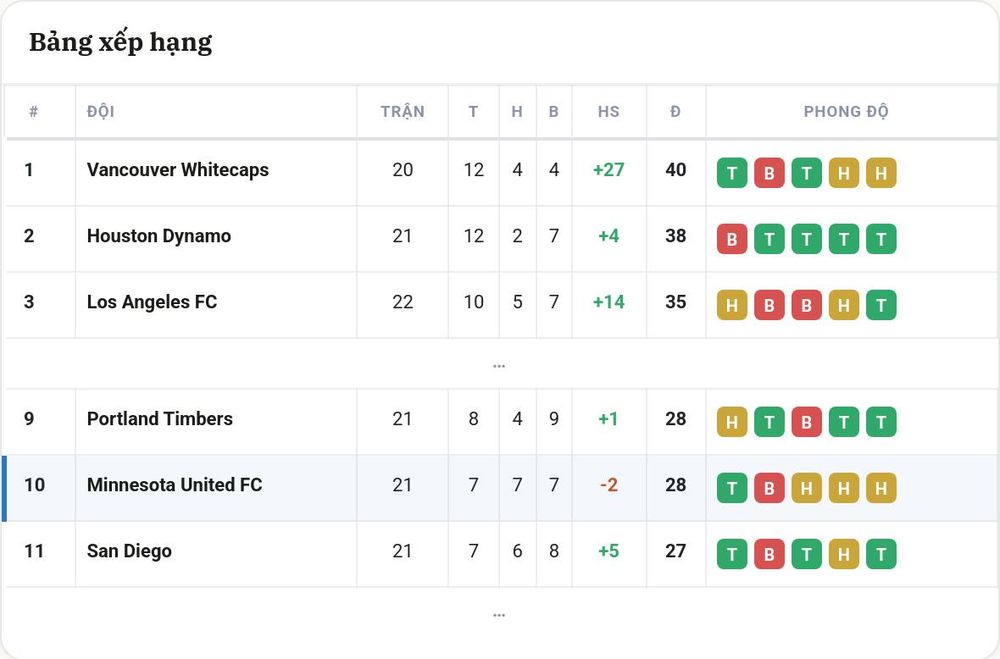Sort by the HS column header

[608, 112]
